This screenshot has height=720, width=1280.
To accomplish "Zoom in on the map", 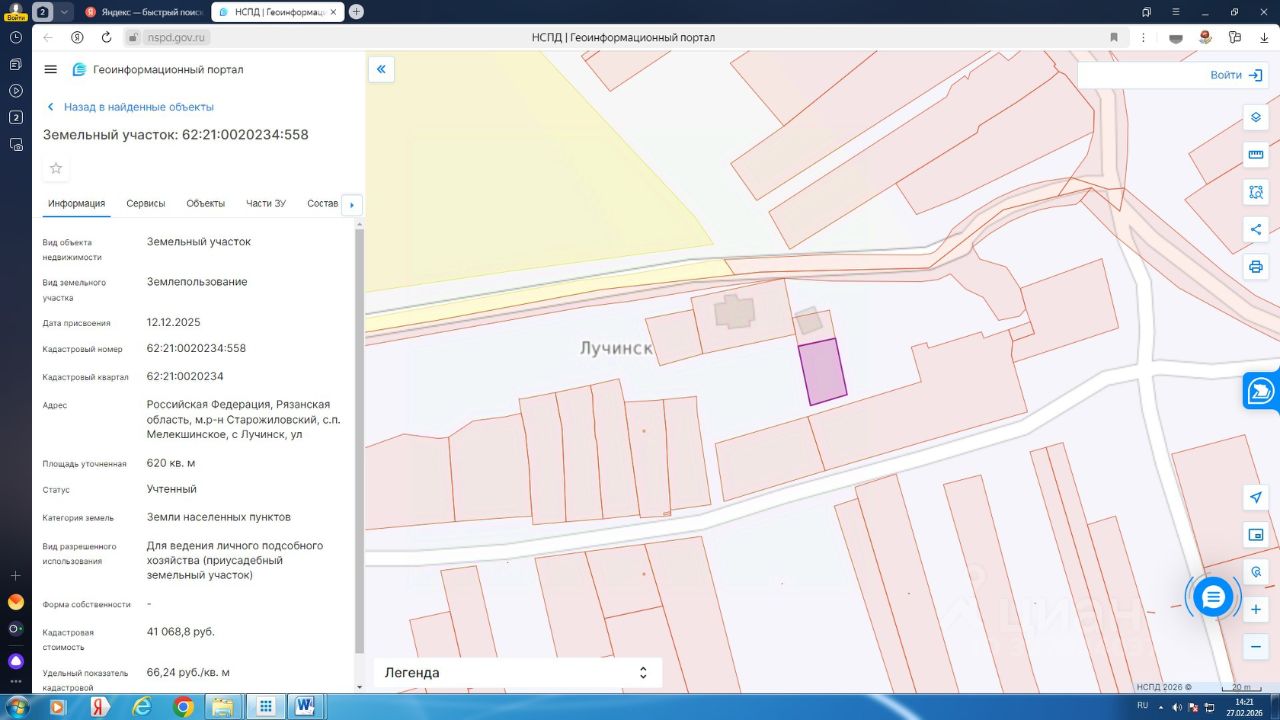I will pyautogui.click(x=1256, y=609).
